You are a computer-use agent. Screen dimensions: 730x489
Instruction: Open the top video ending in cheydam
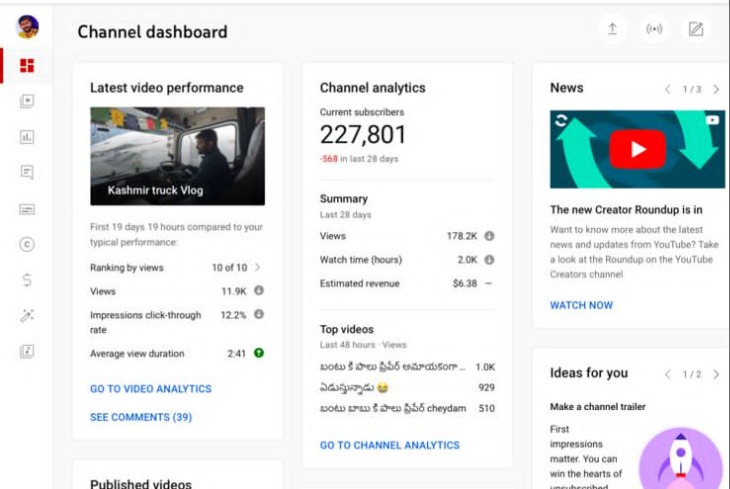(x=393, y=408)
